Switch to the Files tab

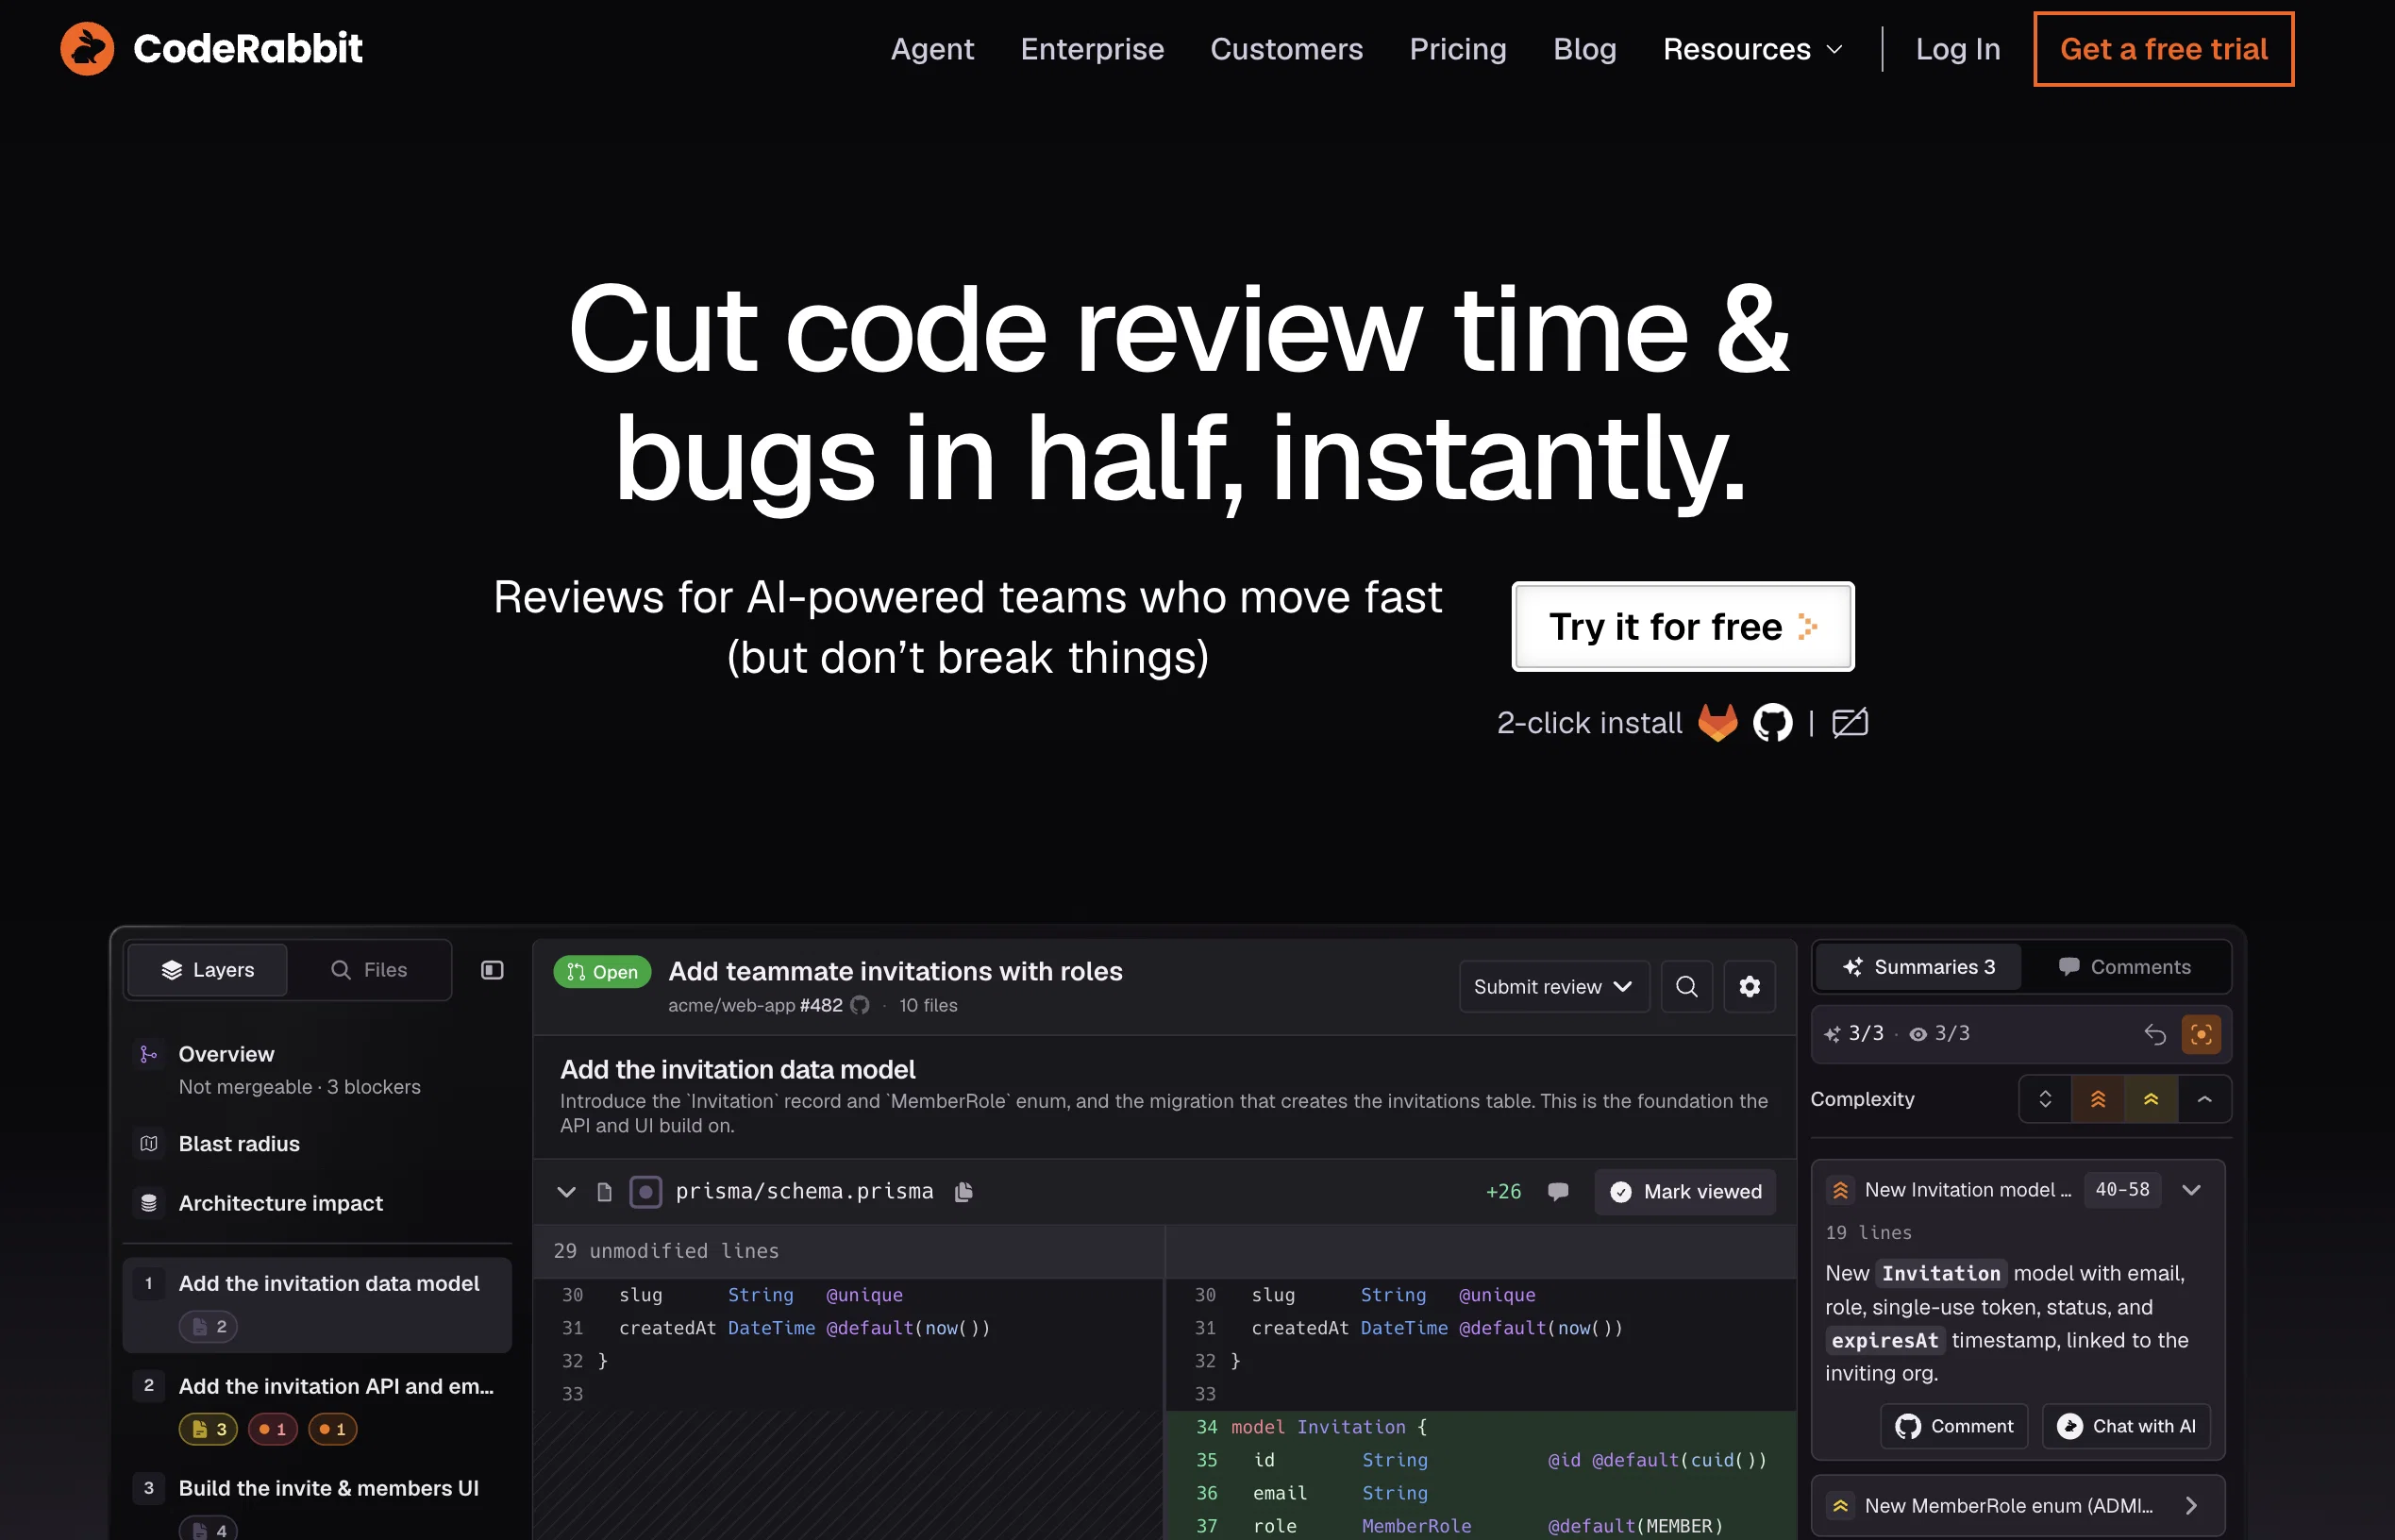pos(369,970)
